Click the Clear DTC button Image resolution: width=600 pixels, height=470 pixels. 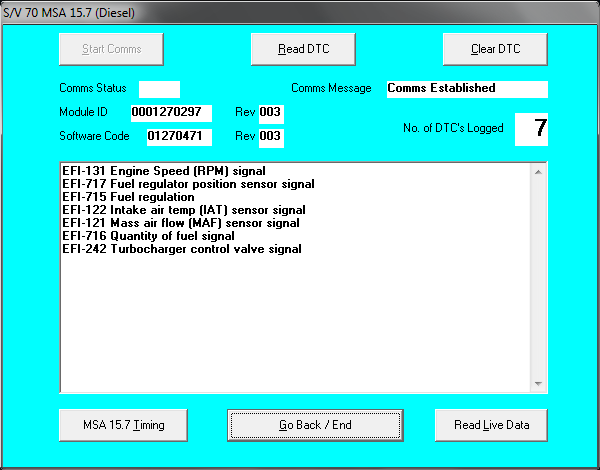(496, 49)
